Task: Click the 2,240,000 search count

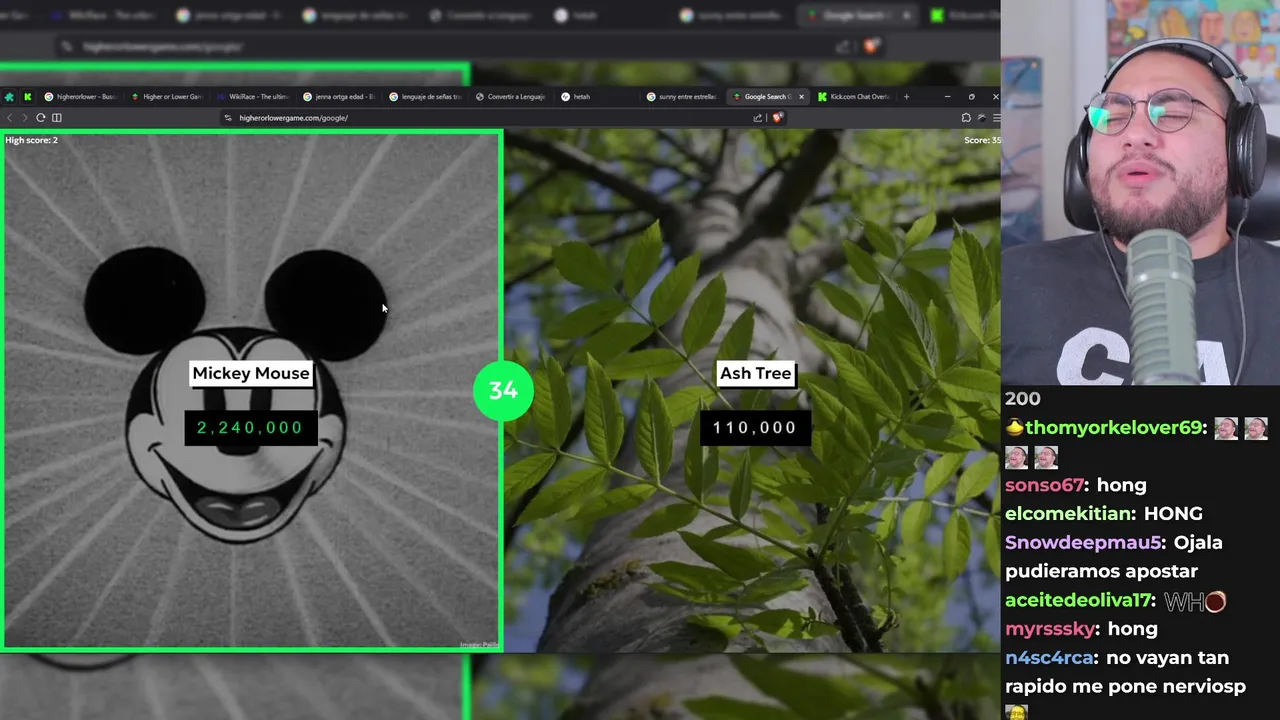Action: point(250,428)
